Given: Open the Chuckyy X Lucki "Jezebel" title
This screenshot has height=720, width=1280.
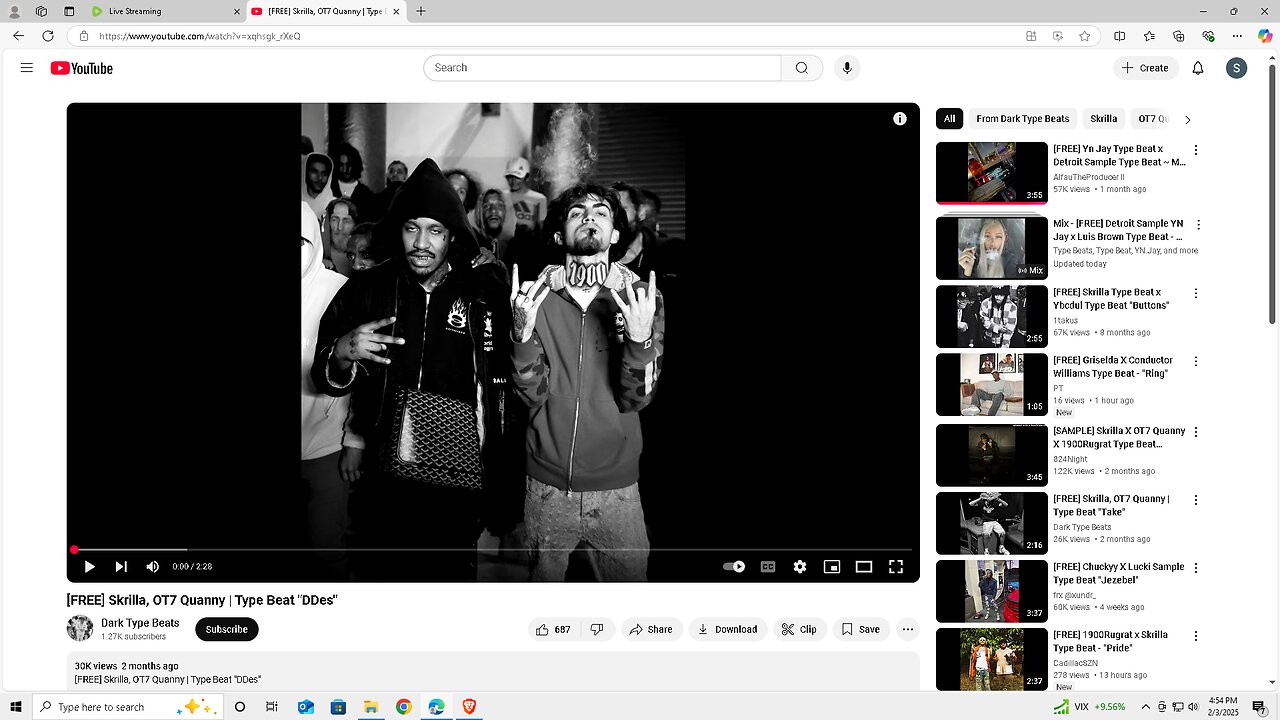Looking at the screenshot, I should click(1118, 573).
